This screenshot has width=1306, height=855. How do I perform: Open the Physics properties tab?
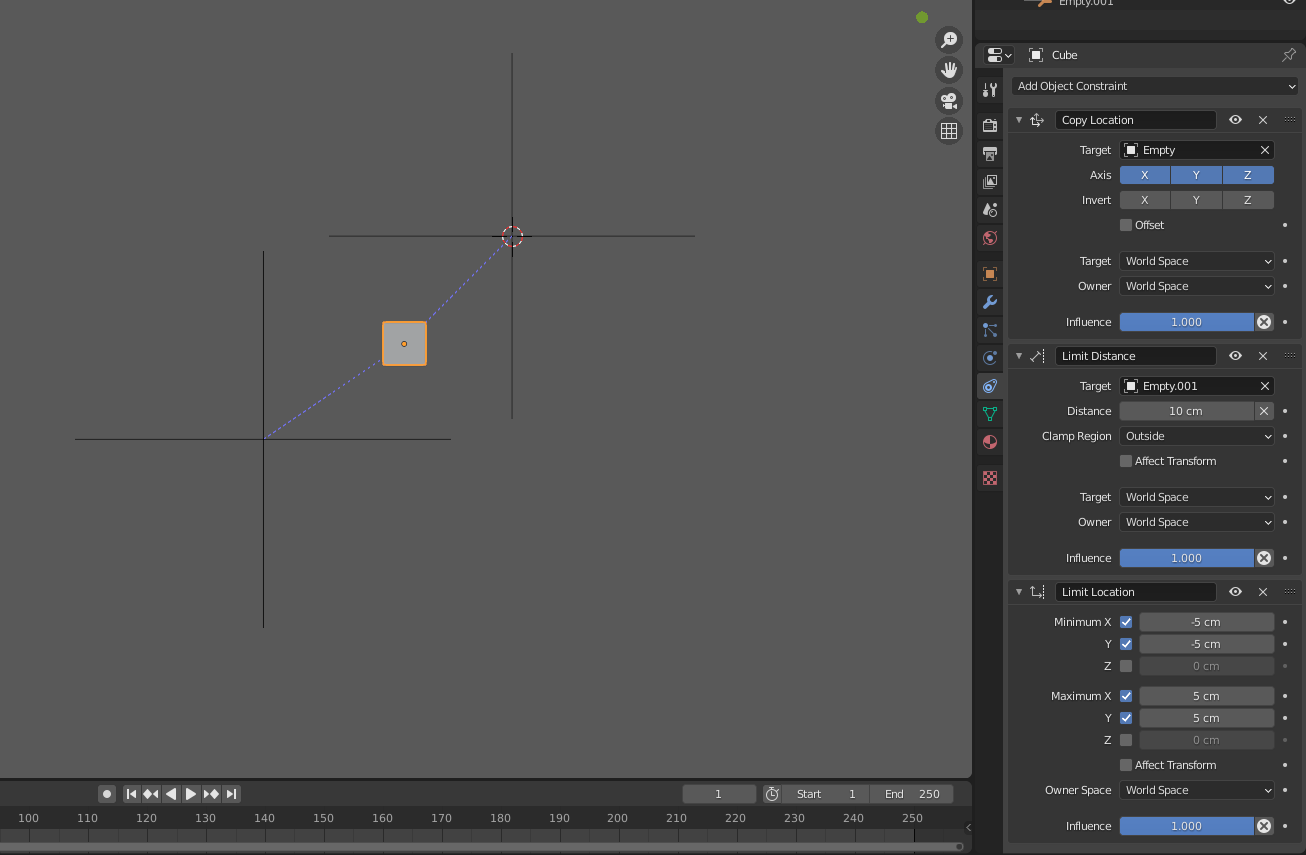click(x=990, y=358)
